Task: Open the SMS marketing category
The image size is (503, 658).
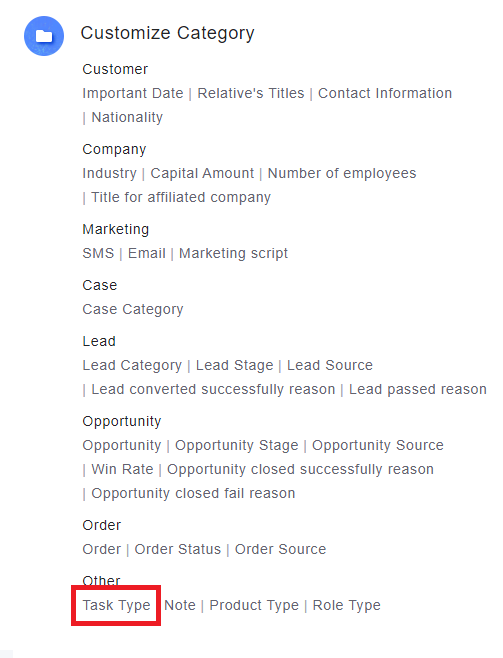Action: [98, 253]
